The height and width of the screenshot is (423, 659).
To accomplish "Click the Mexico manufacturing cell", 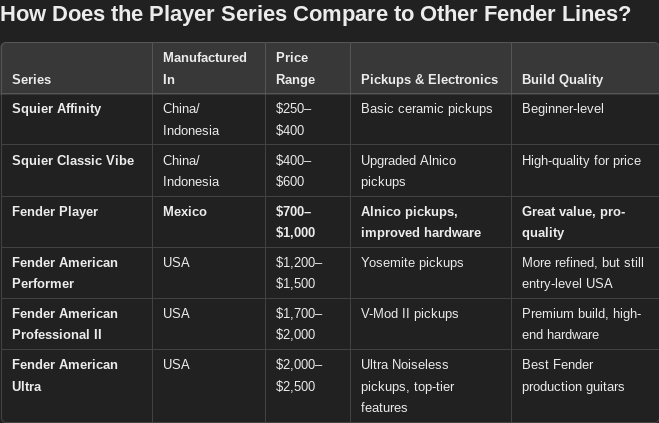I will (x=185, y=211).
